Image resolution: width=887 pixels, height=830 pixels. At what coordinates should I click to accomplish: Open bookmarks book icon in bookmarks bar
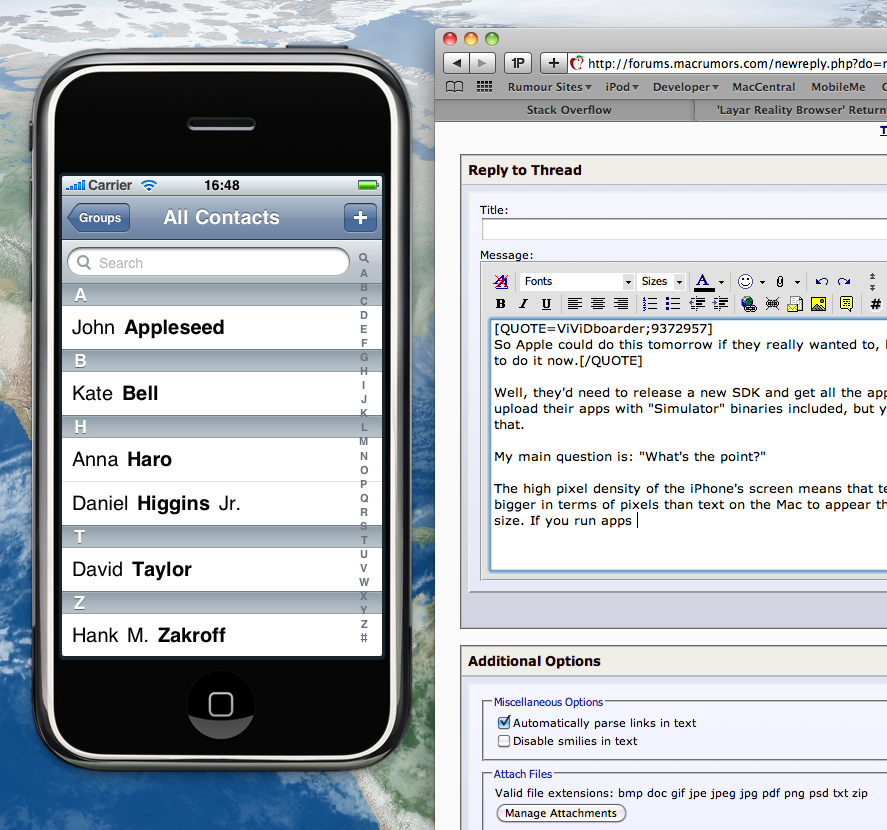coord(454,87)
